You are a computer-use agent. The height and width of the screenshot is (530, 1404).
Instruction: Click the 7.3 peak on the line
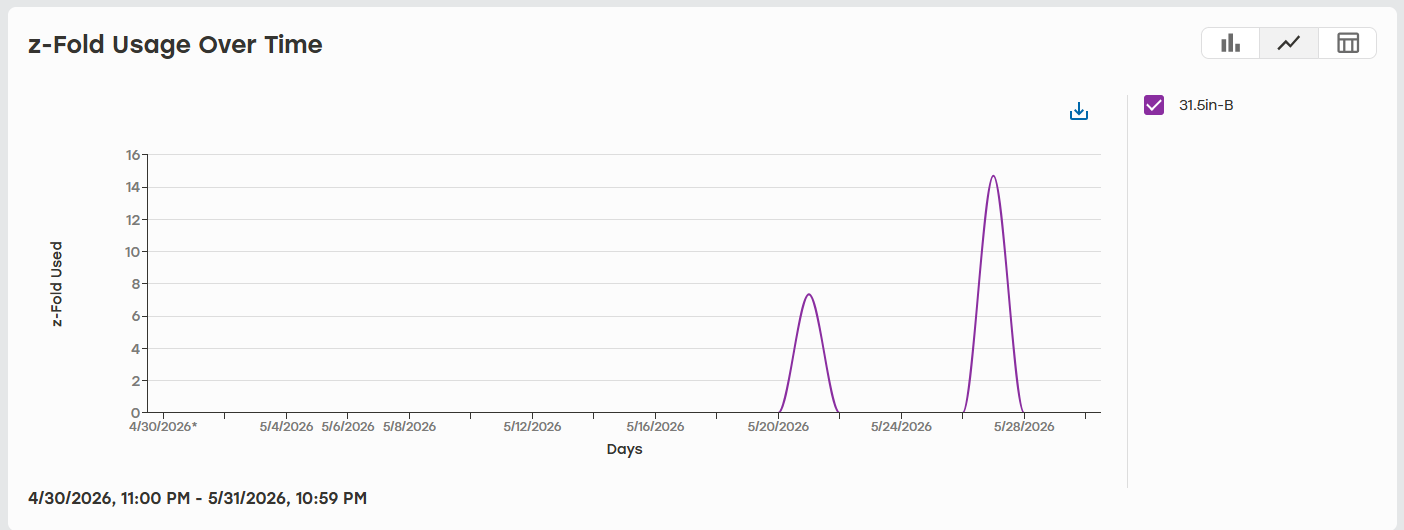coord(808,294)
